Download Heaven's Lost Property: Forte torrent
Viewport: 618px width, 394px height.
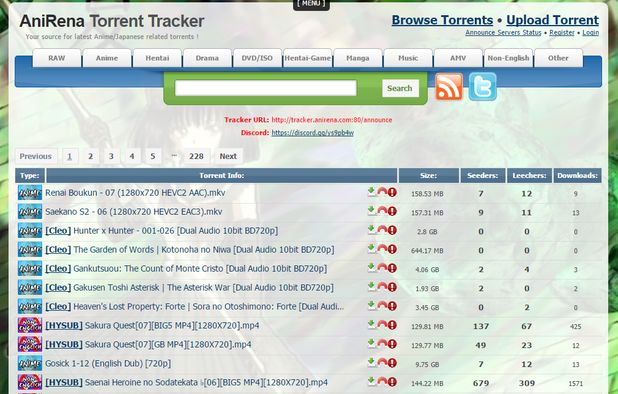coord(371,306)
